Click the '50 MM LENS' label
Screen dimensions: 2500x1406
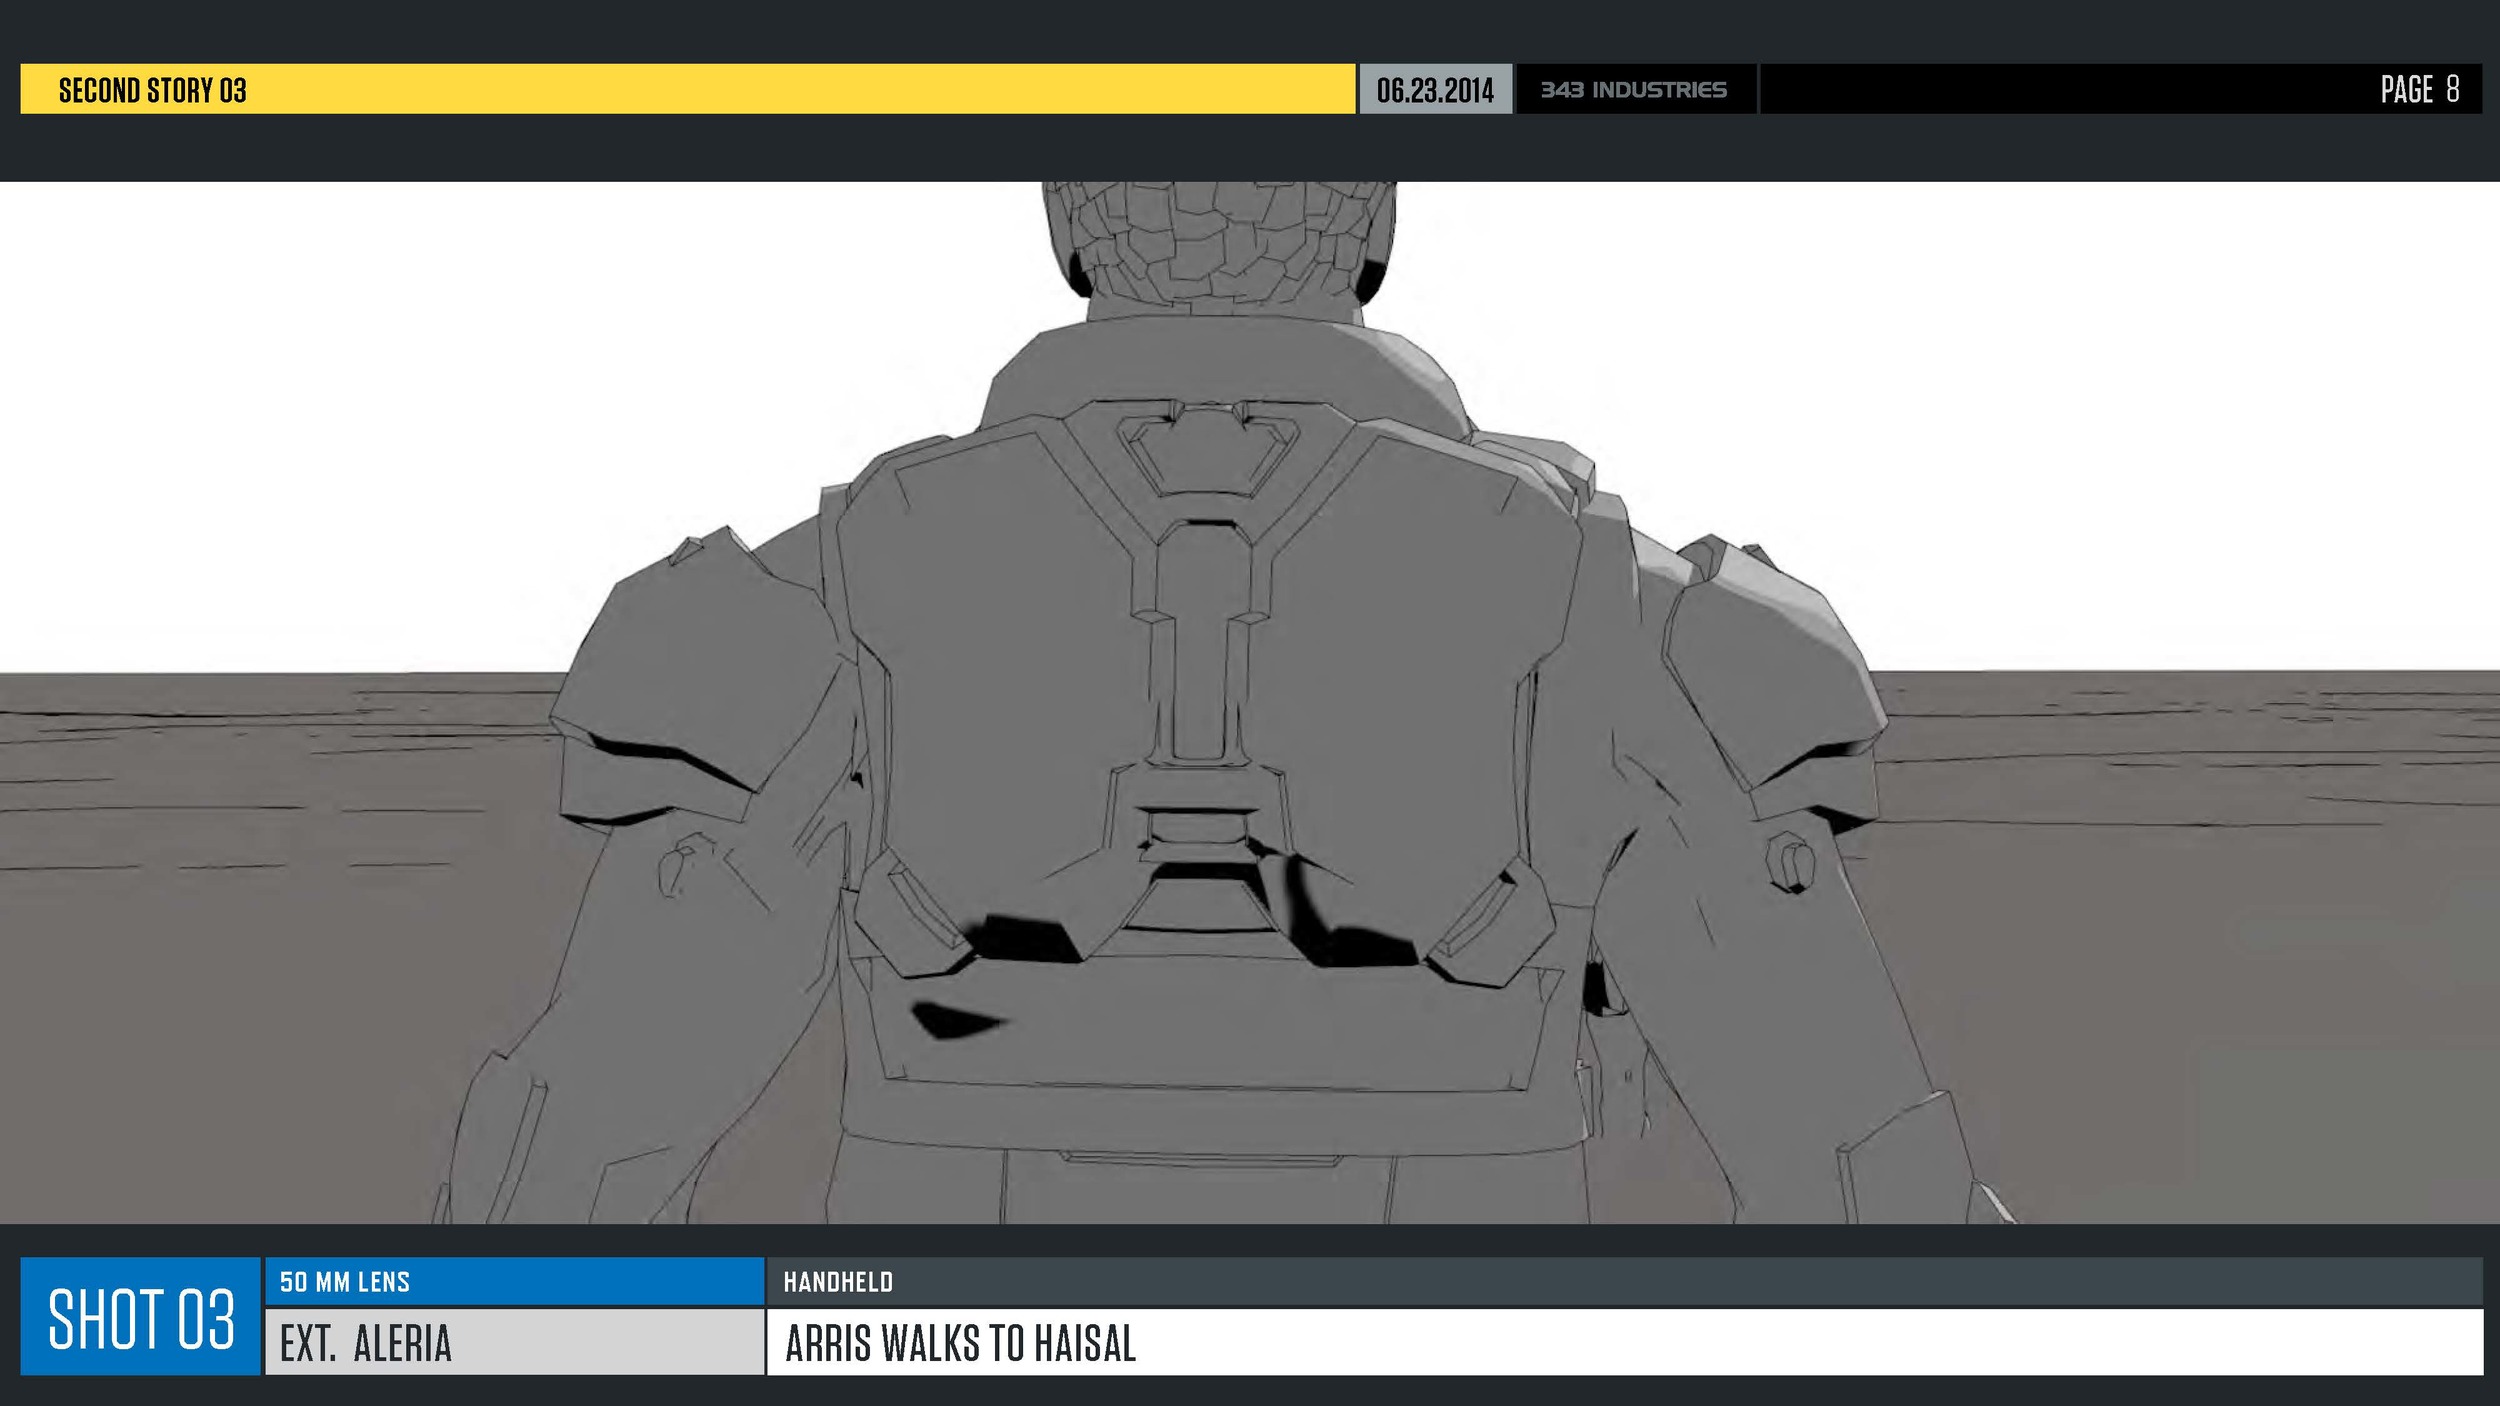pyautogui.click(x=345, y=1282)
